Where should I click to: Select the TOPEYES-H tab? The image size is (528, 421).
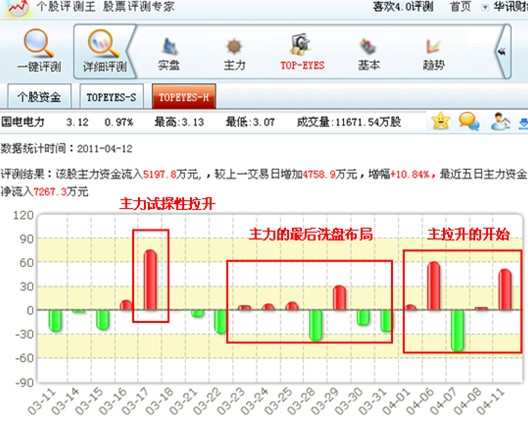tap(184, 97)
